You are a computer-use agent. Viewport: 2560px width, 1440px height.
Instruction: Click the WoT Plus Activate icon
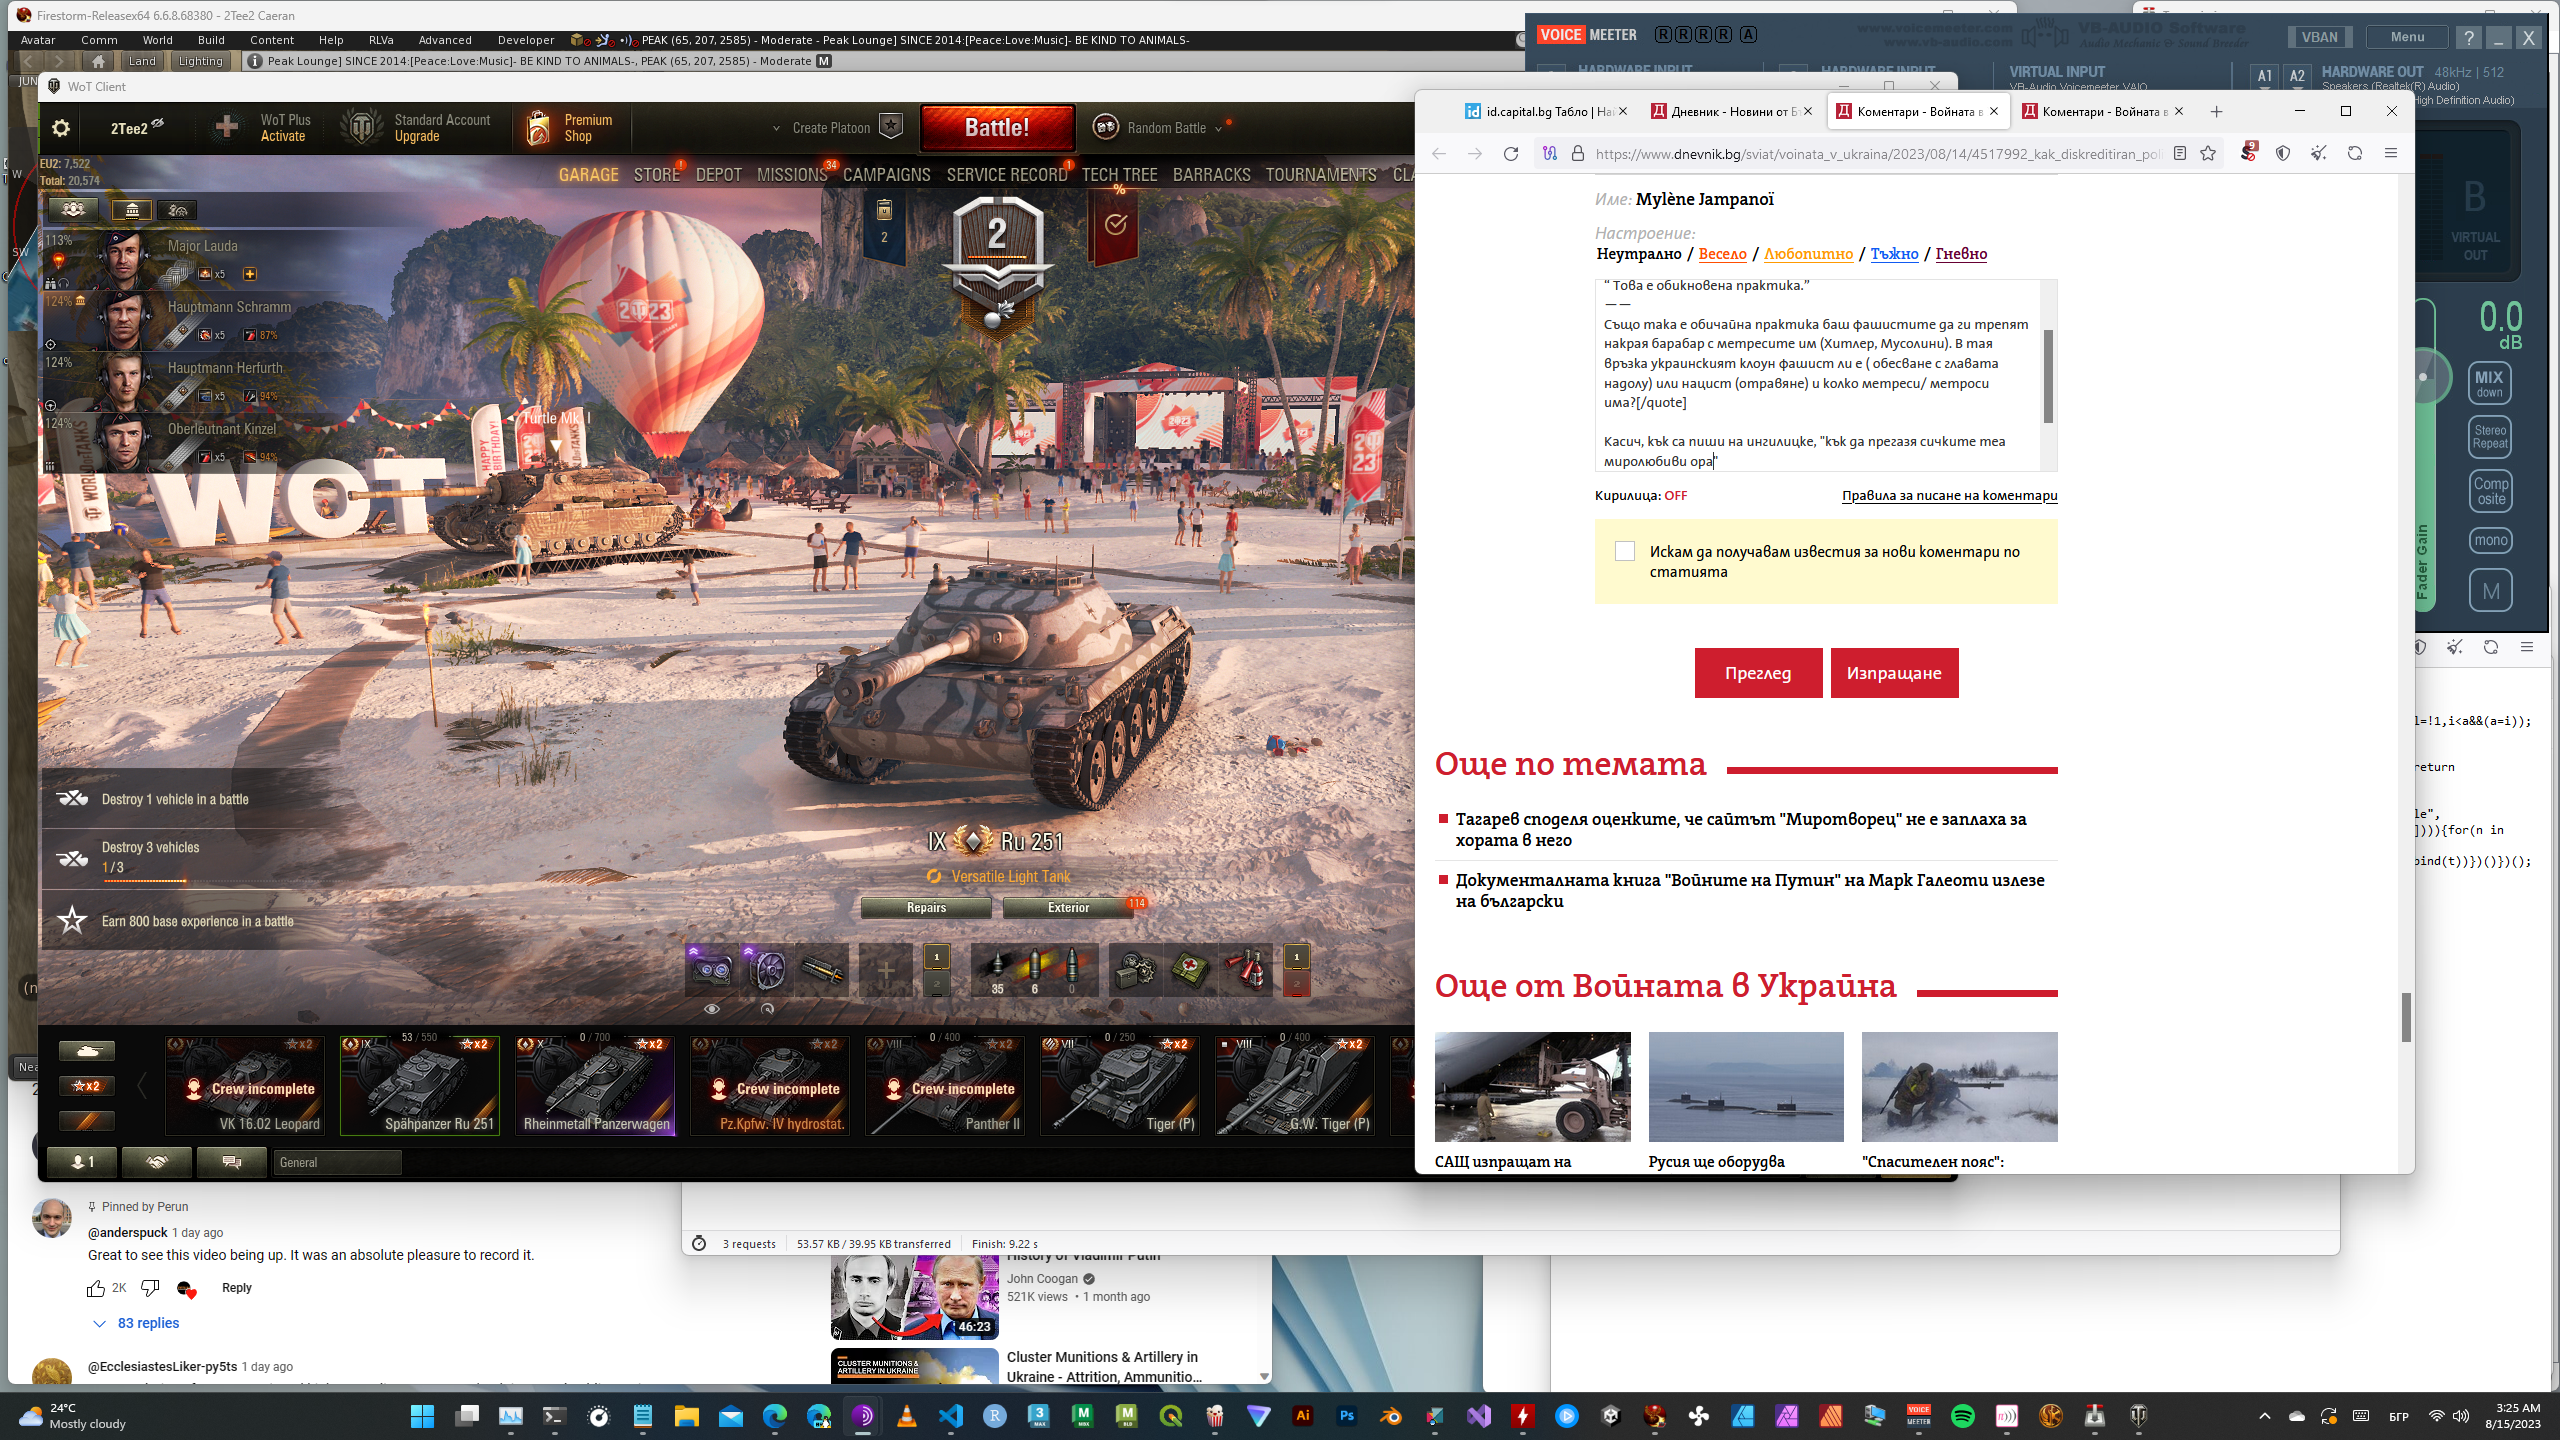pyautogui.click(x=227, y=127)
